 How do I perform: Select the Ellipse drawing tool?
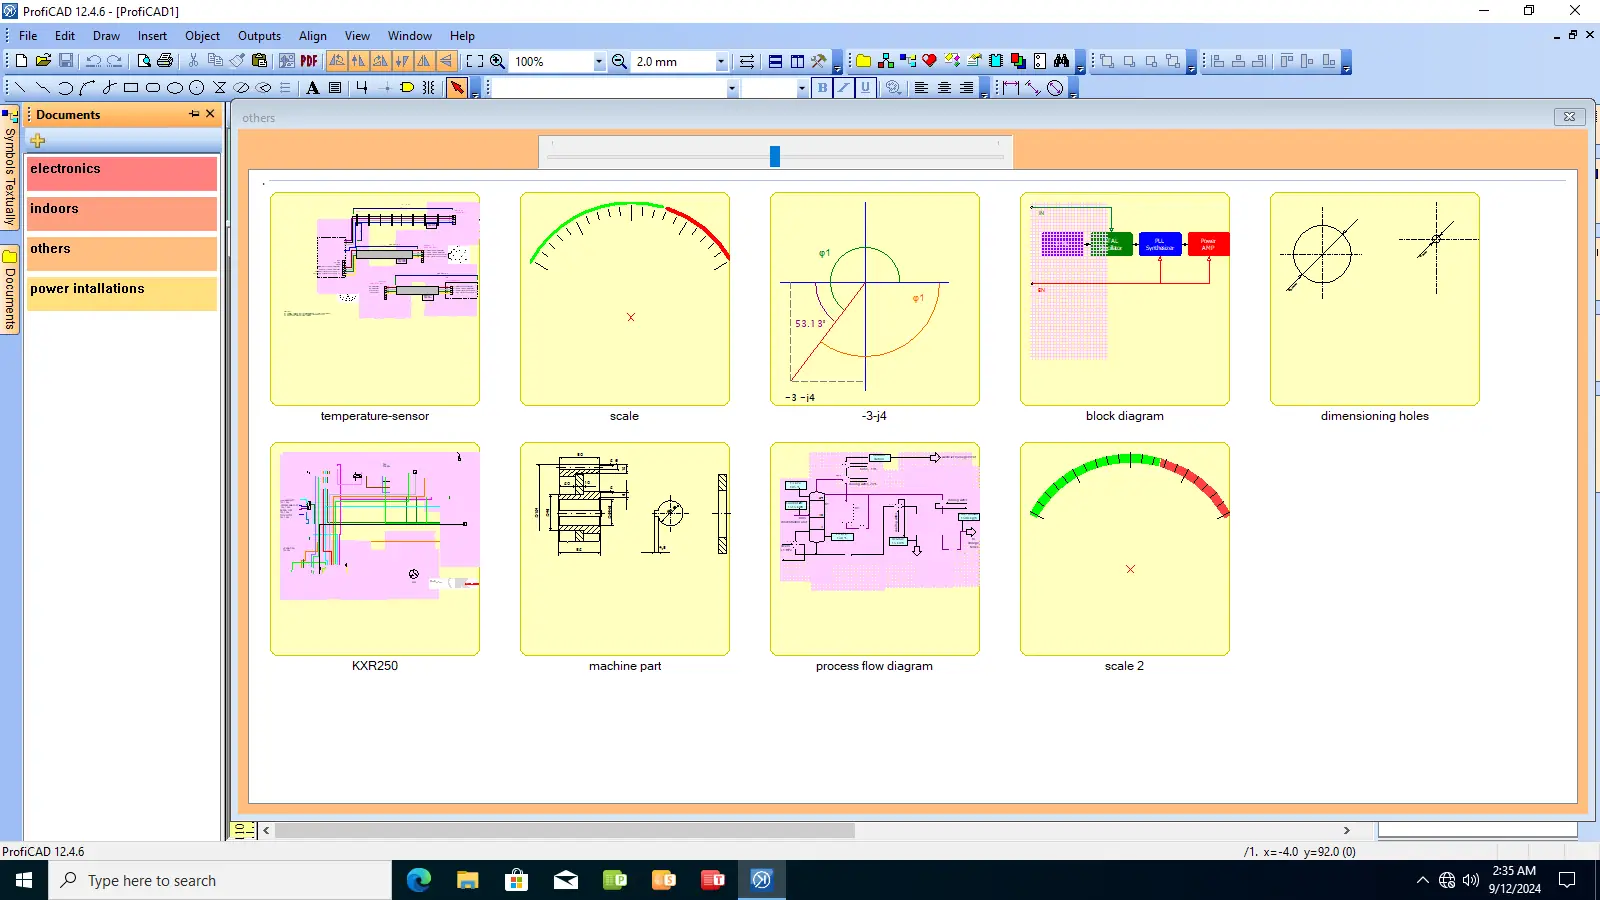coord(175,88)
